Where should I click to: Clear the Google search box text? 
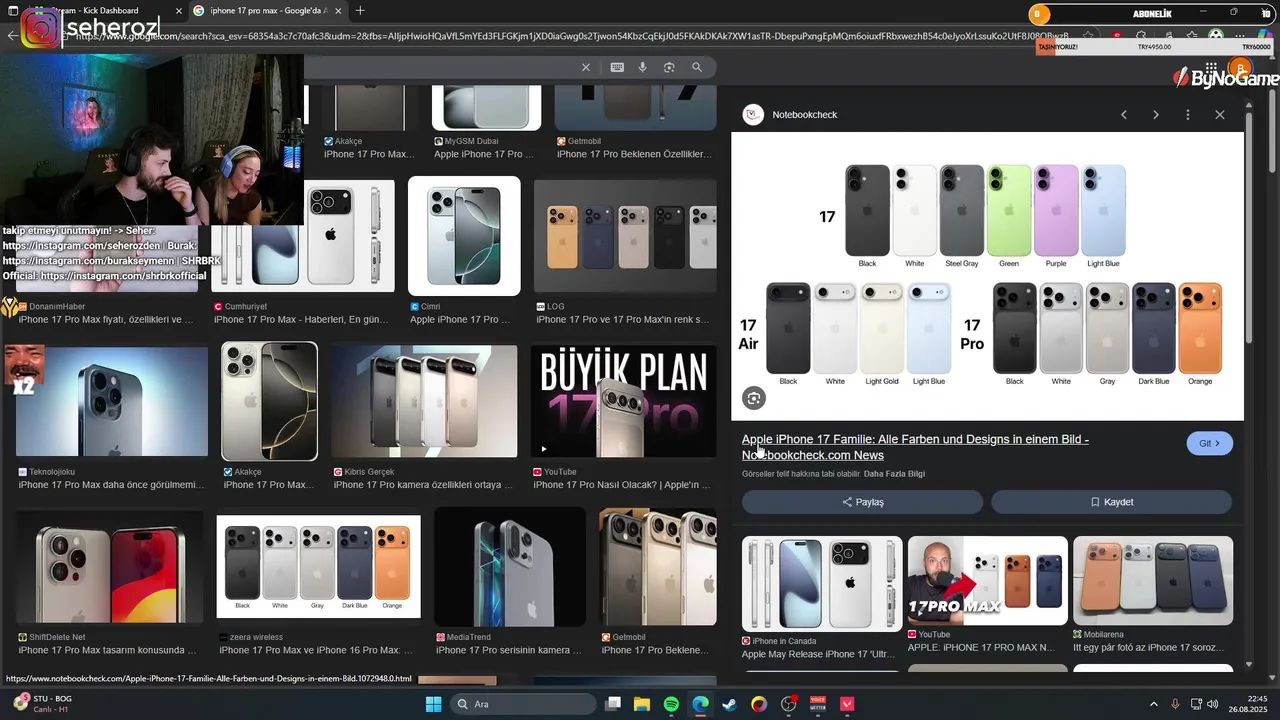click(586, 67)
